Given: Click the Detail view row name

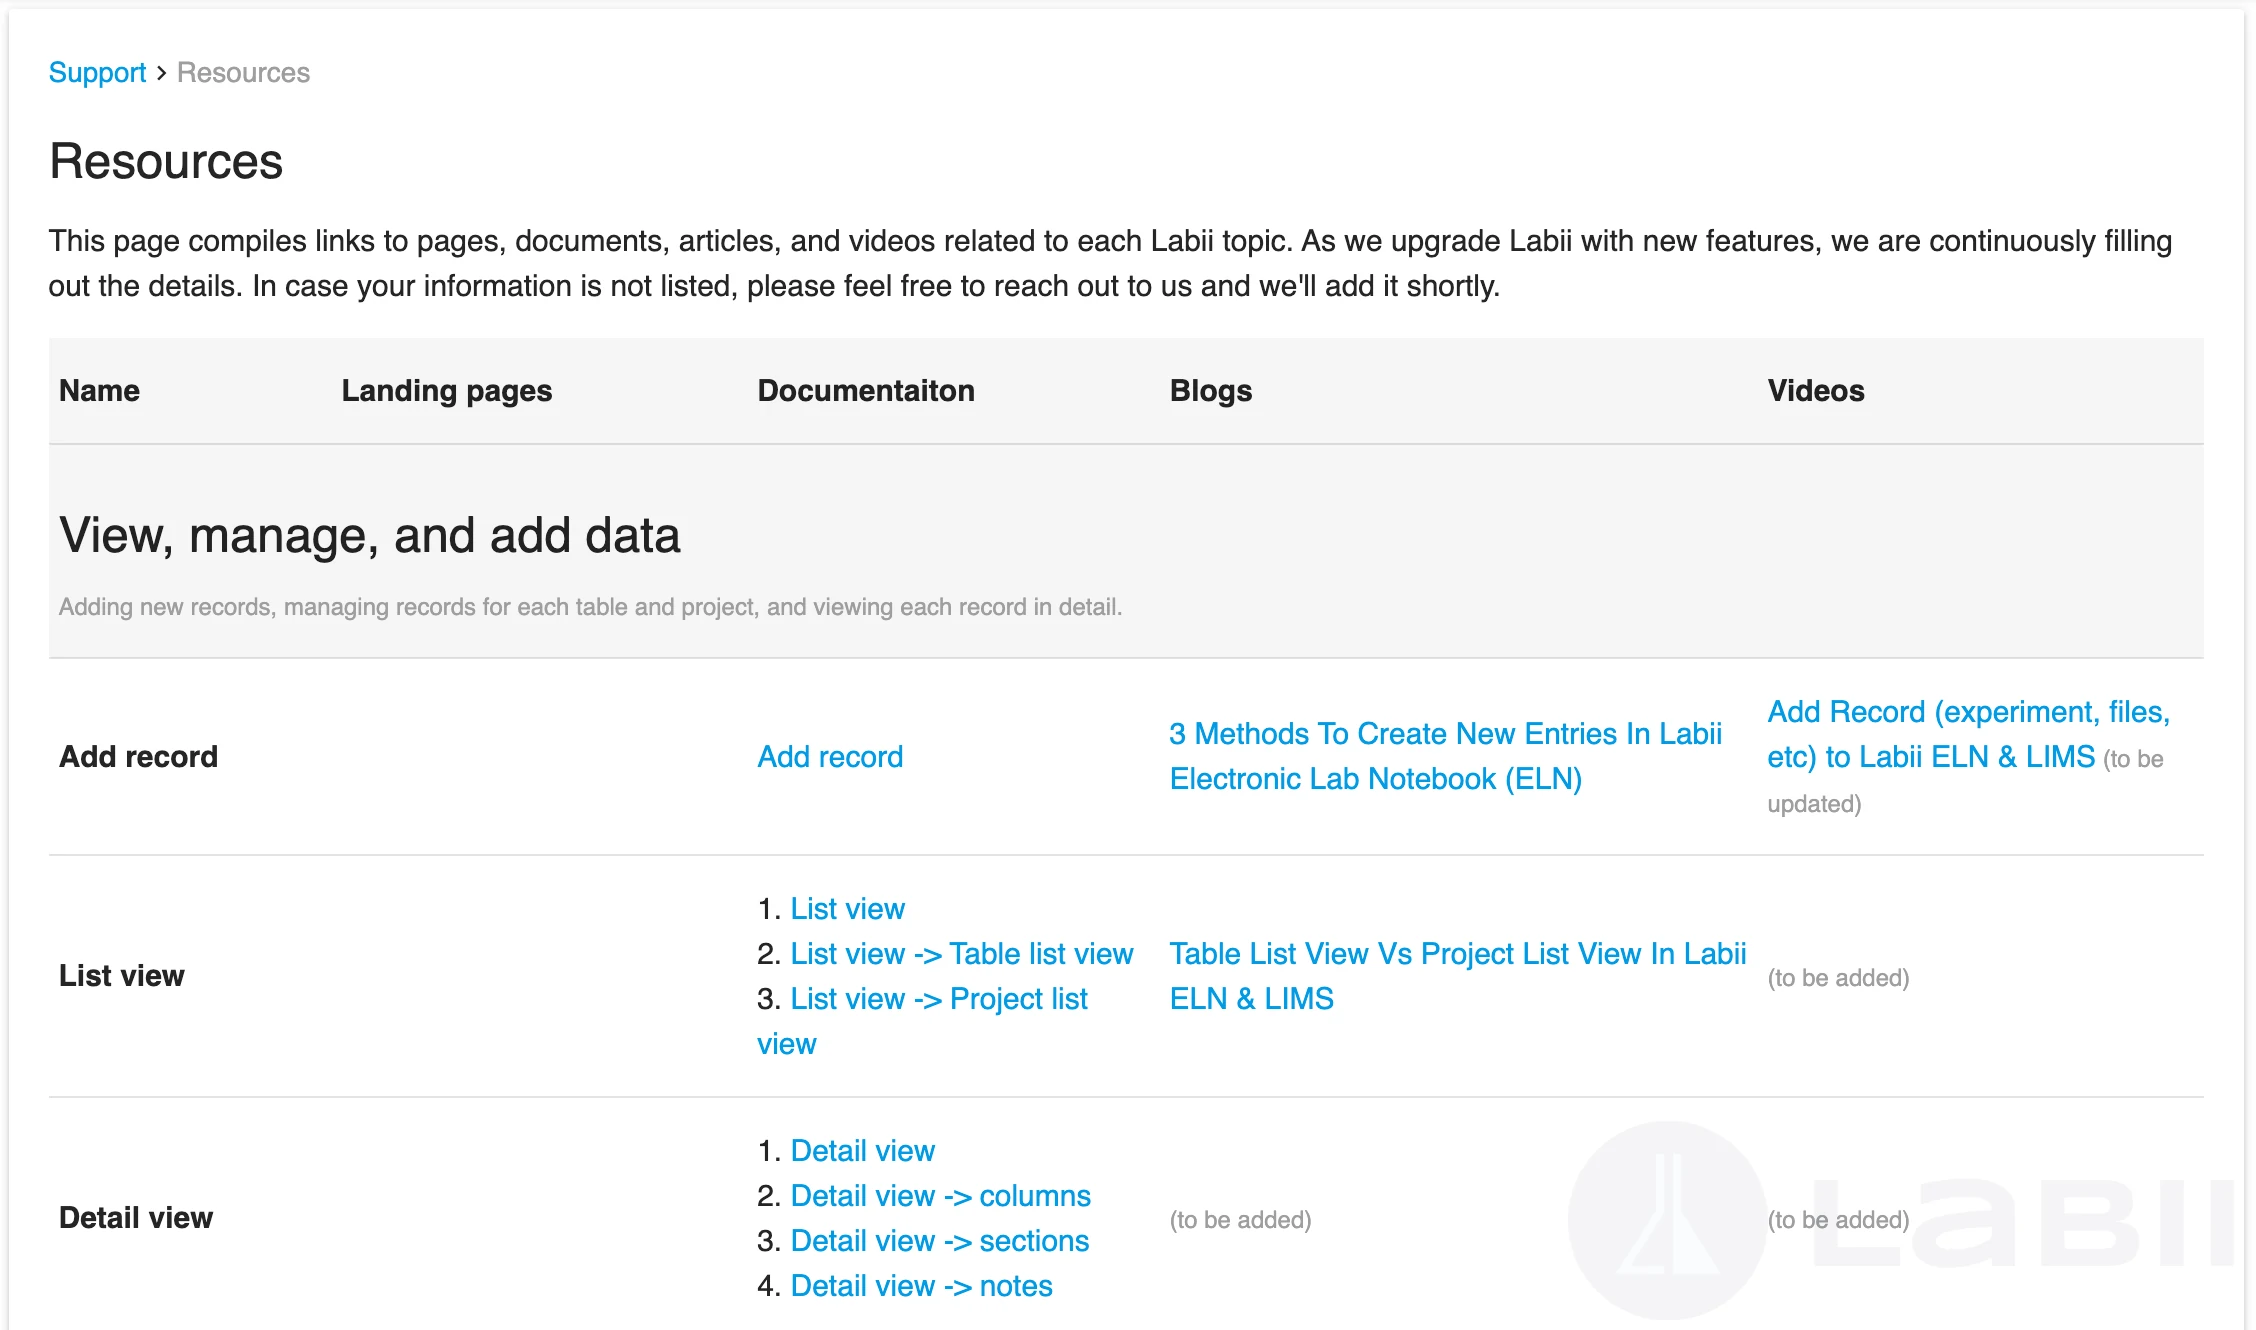Looking at the screenshot, I should (x=136, y=1217).
